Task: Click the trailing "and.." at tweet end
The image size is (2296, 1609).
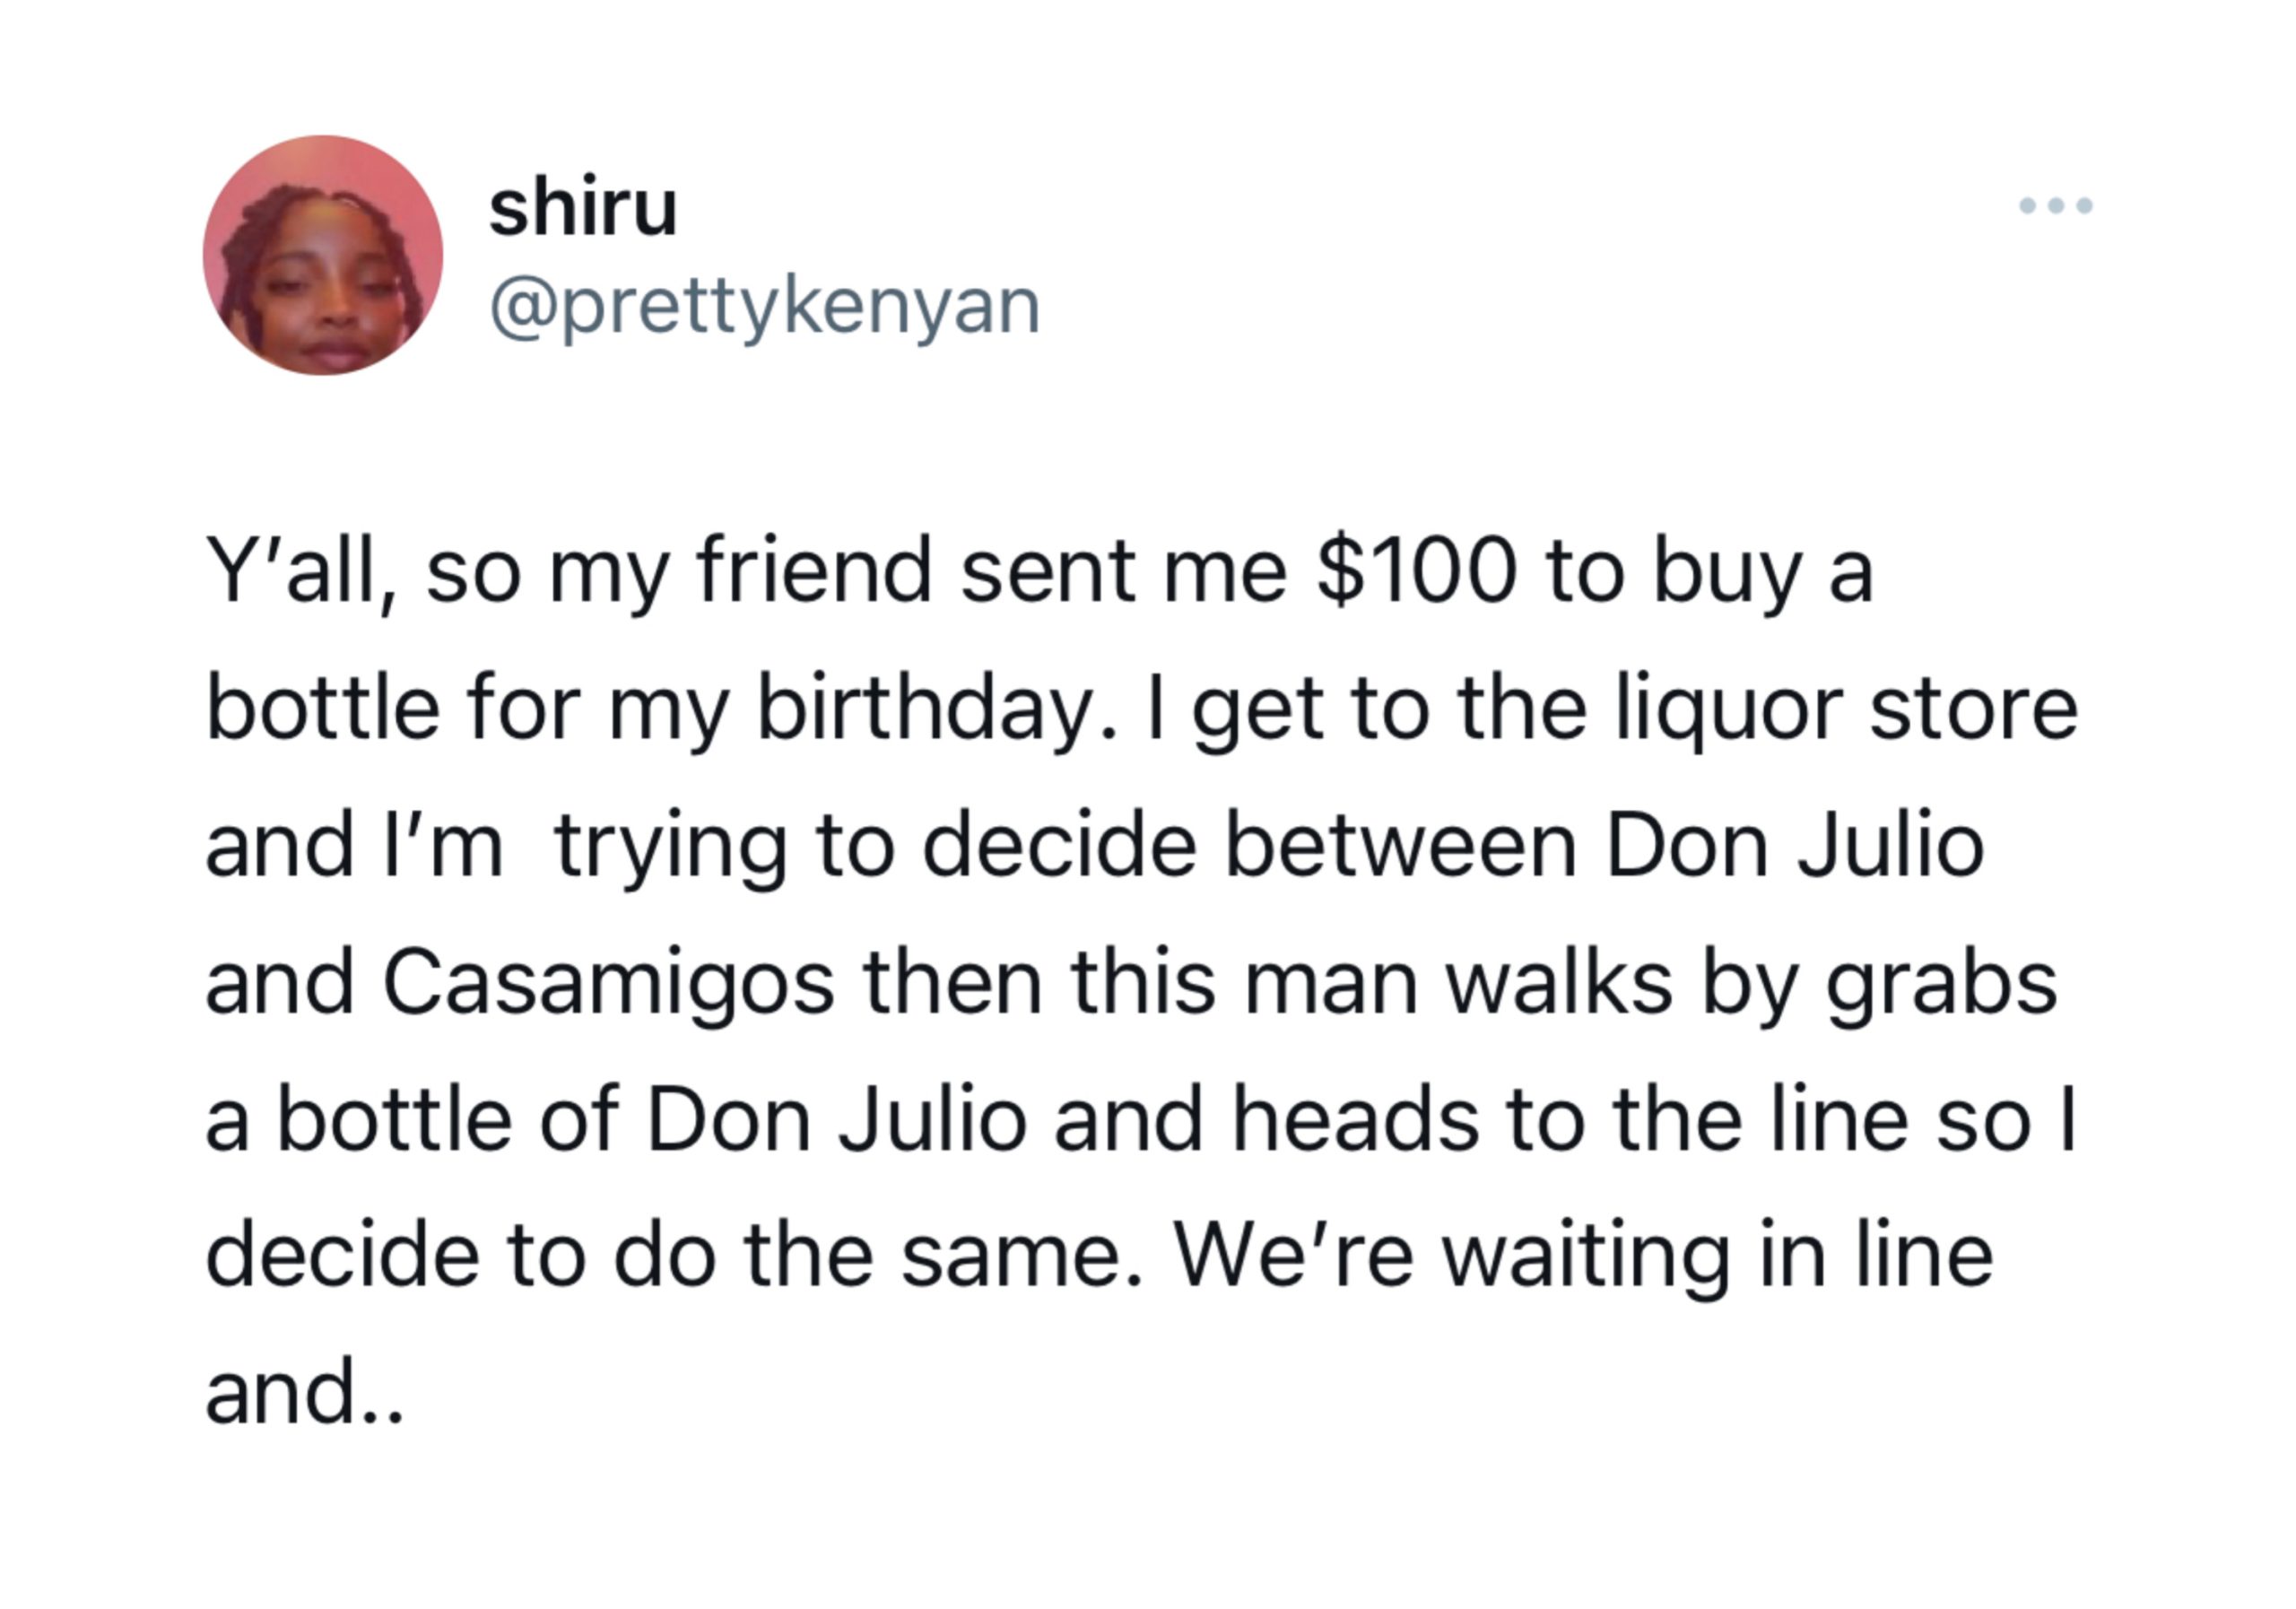Action: click(304, 1393)
